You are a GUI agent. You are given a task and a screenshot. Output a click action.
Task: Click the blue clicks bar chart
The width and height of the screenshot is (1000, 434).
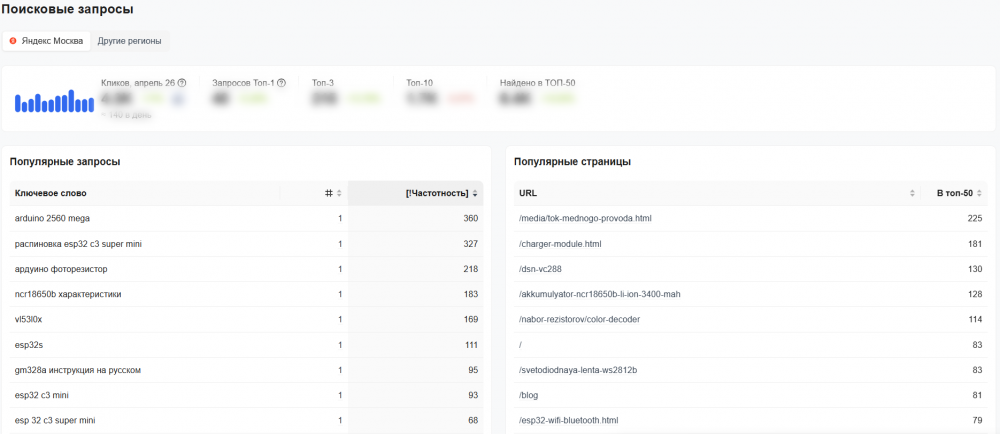coord(54,101)
